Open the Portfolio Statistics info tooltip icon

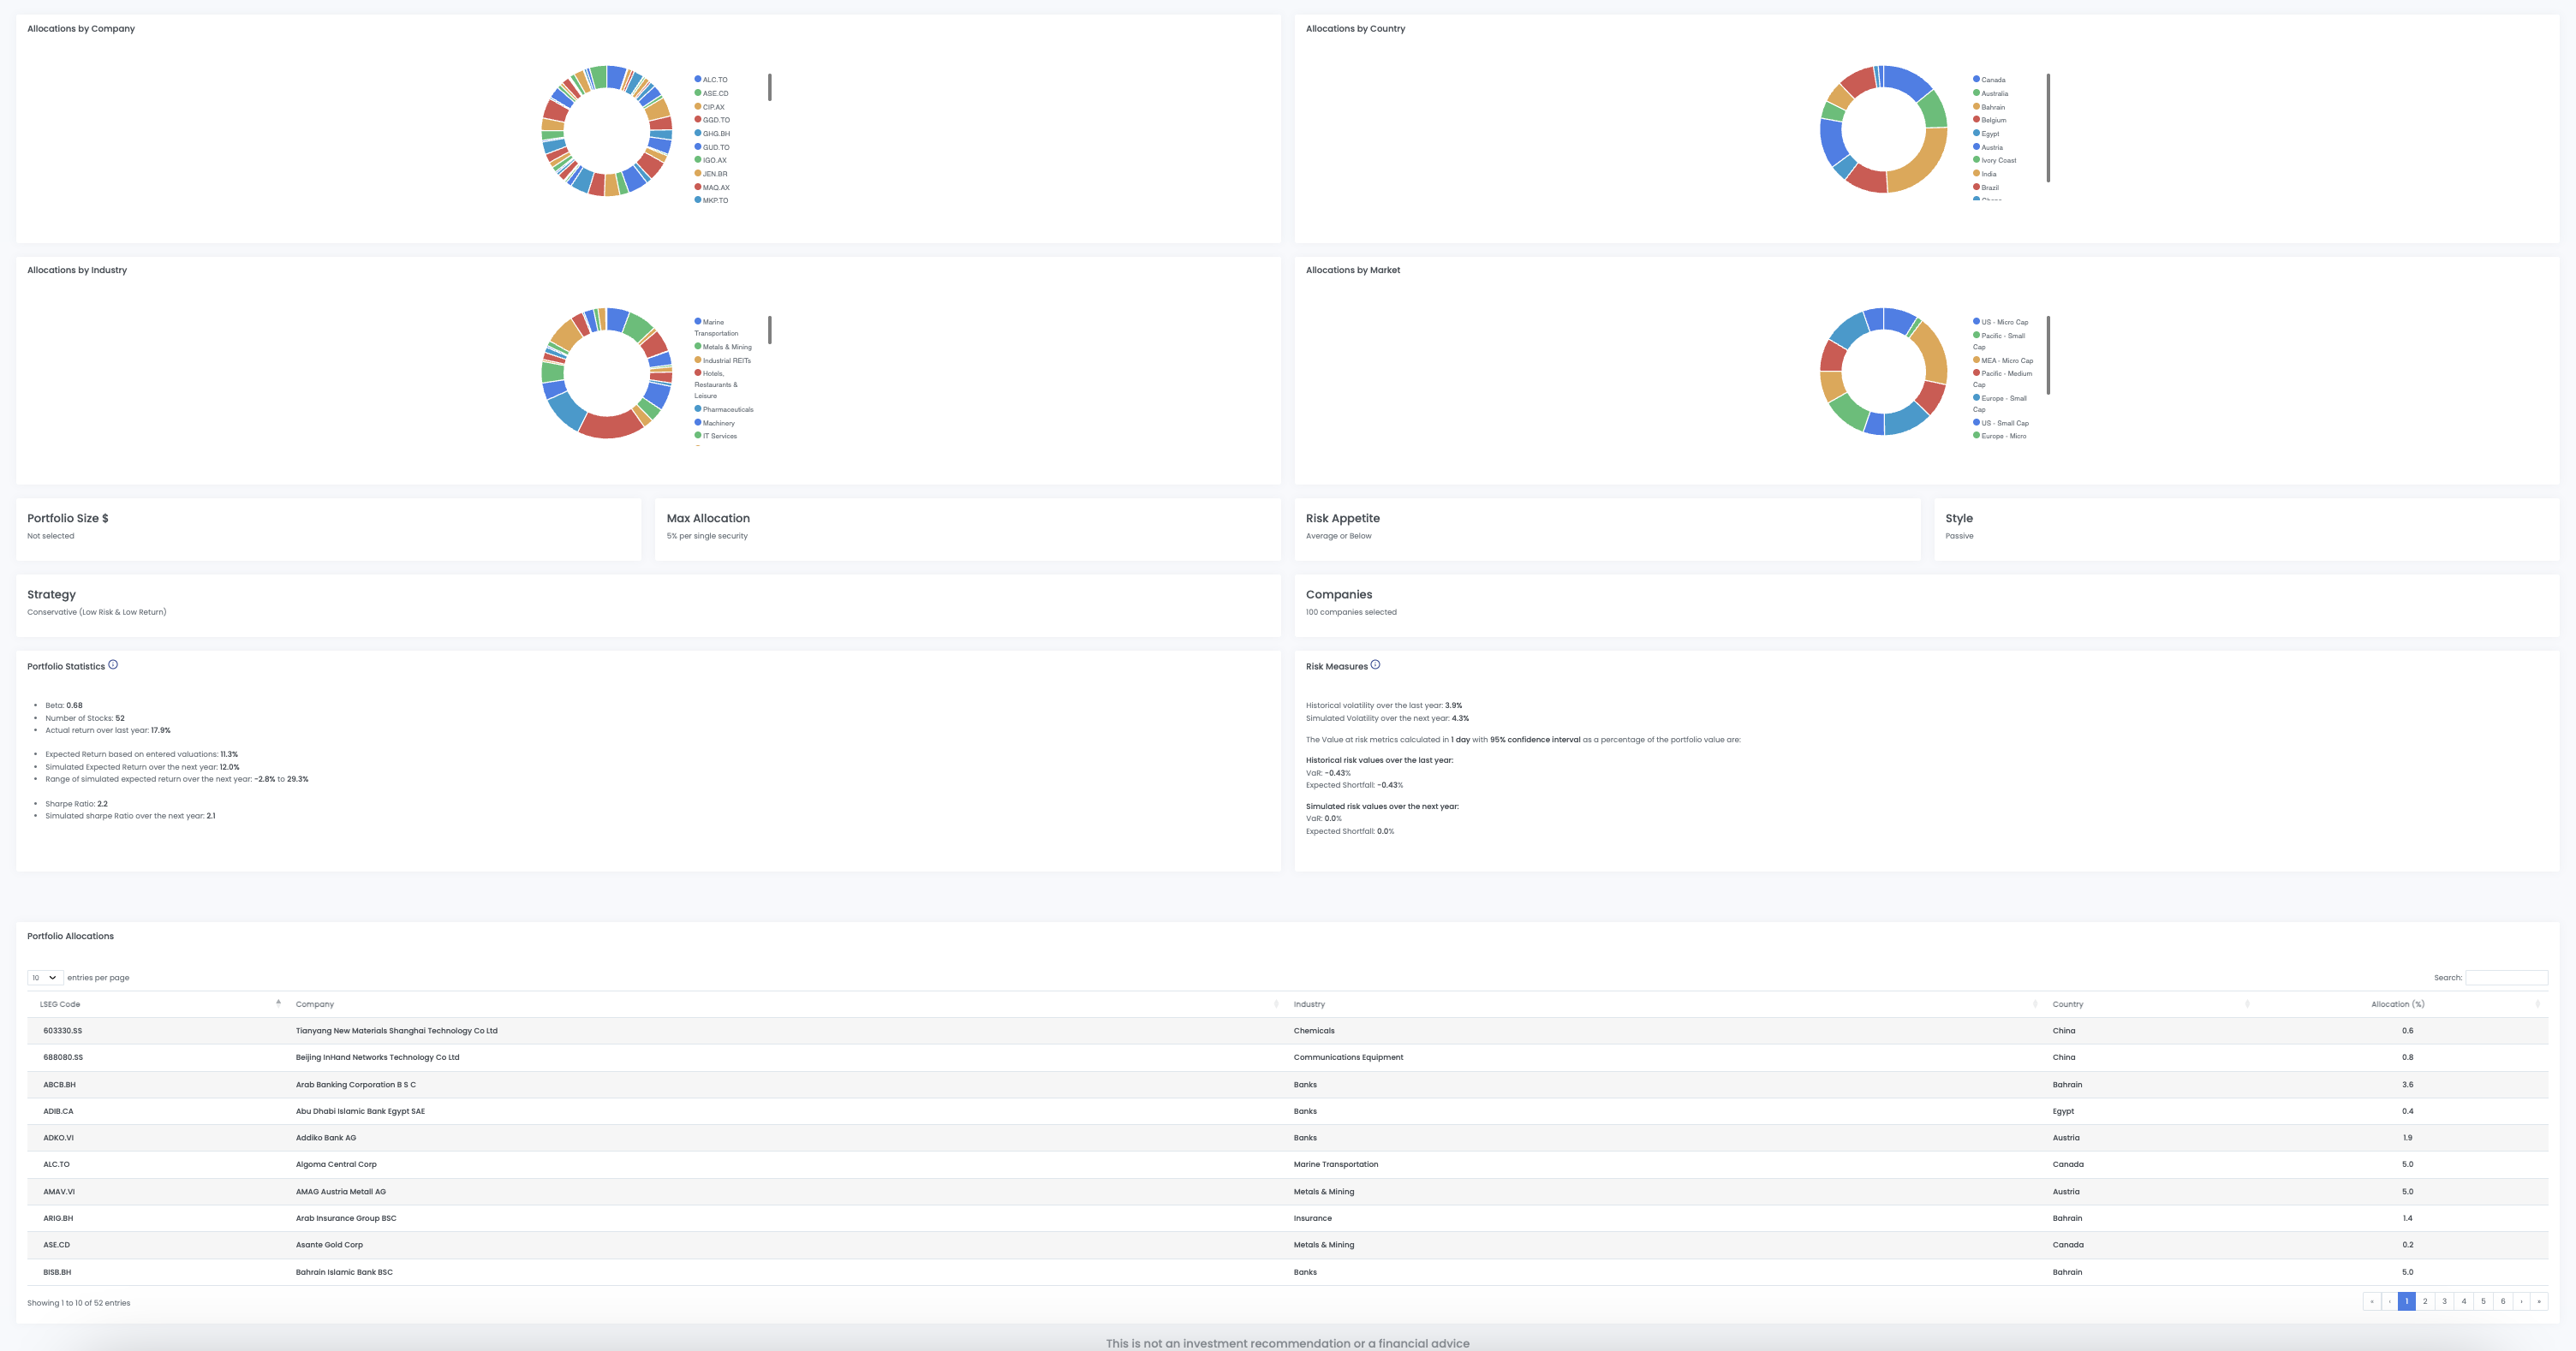point(113,664)
